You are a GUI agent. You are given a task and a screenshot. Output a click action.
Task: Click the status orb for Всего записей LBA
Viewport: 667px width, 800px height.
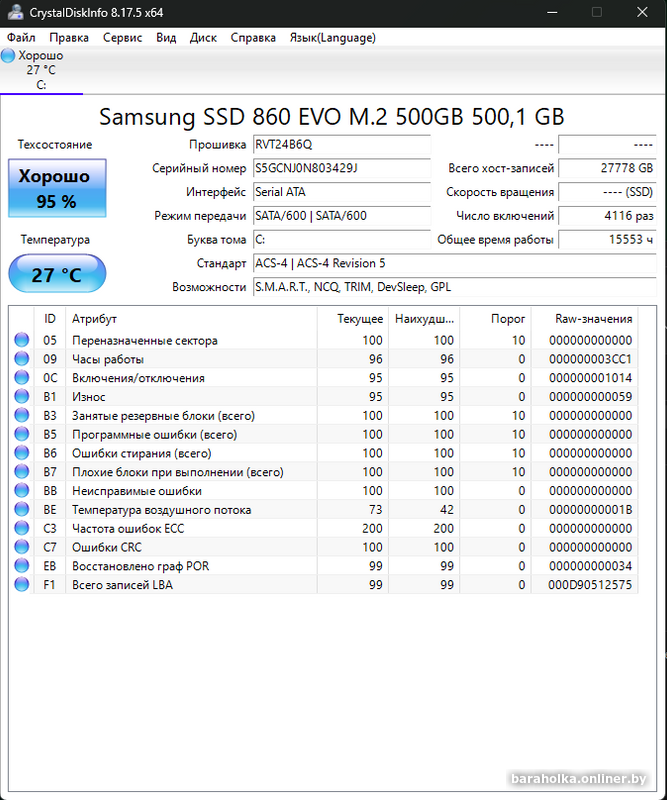point(21,585)
